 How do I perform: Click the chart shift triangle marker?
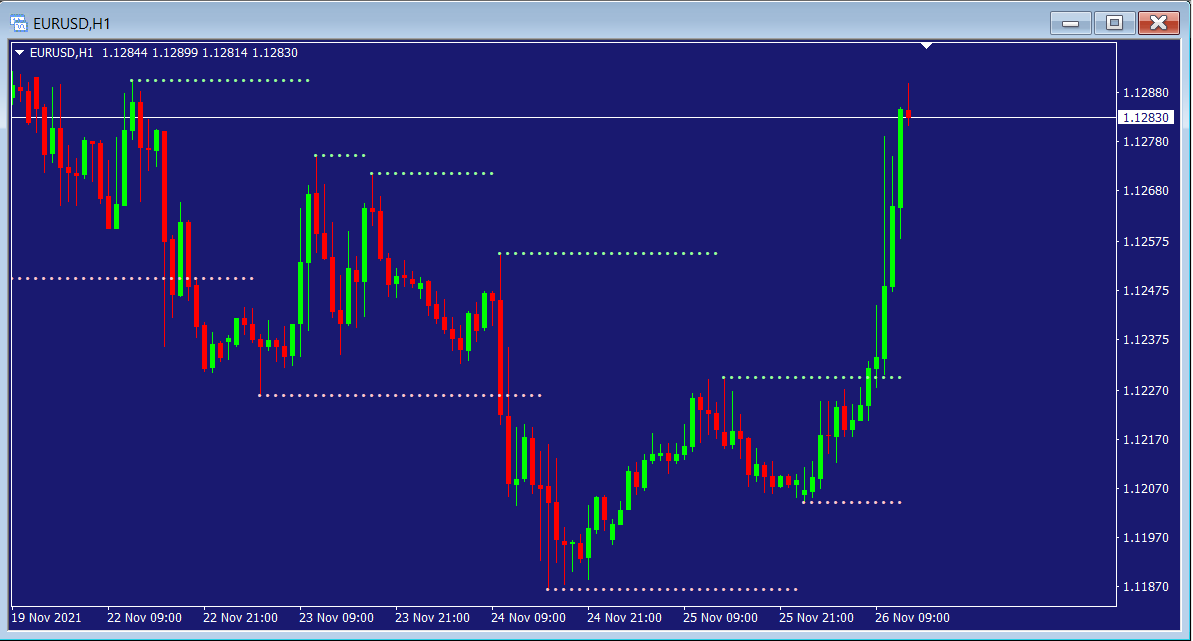pos(927,46)
